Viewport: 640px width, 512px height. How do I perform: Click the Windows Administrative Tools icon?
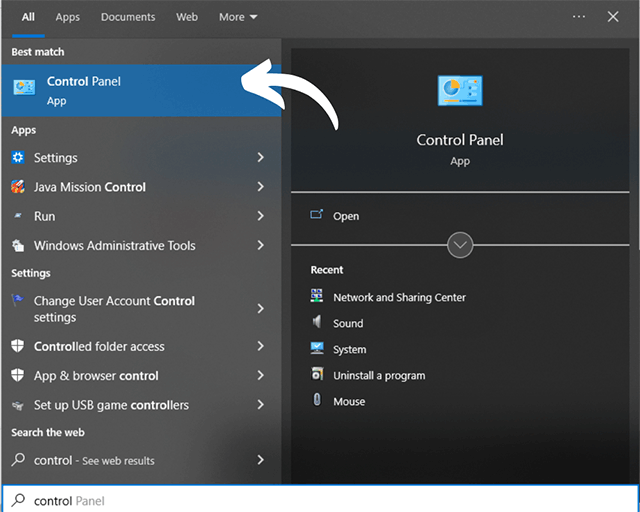coord(18,245)
